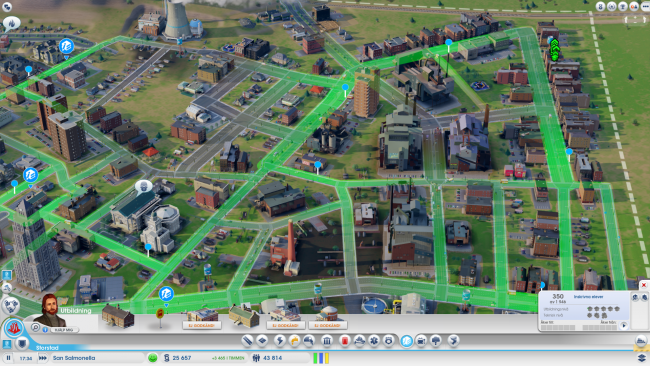Select the school bus stop thumbnail
Image resolution: width=650 pixels, height=366 pixels.
pos(160,317)
